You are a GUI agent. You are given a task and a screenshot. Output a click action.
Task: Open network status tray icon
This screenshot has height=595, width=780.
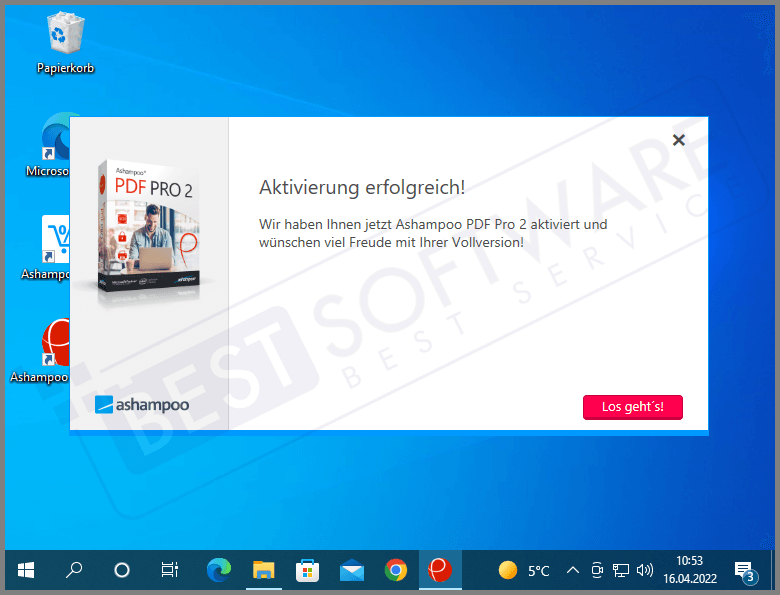pos(621,570)
